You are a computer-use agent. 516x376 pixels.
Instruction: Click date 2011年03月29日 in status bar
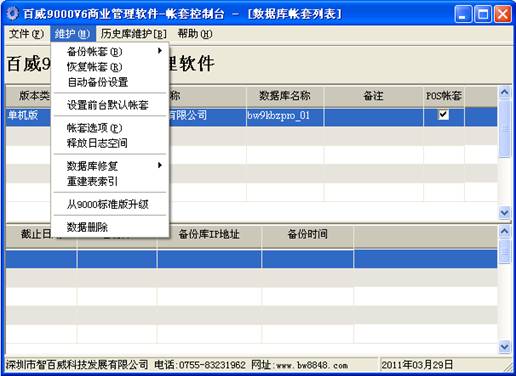point(417,365)
